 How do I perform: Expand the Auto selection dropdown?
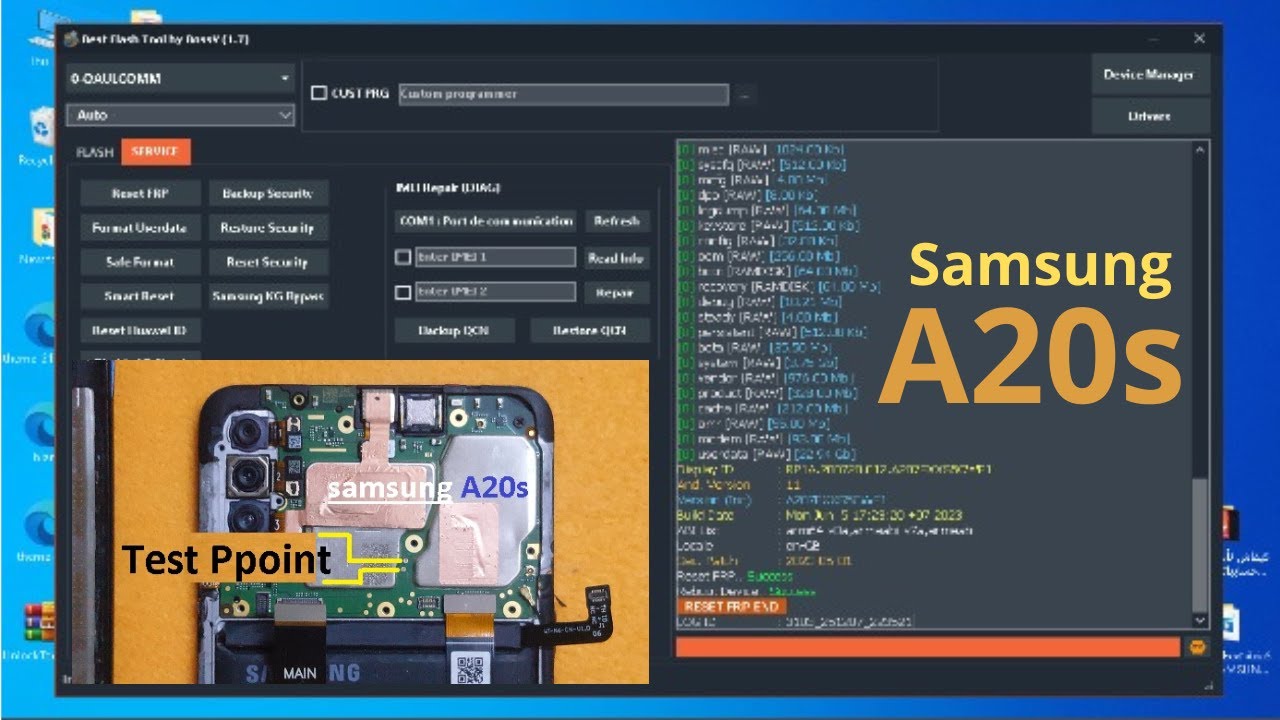pos(180,116)
